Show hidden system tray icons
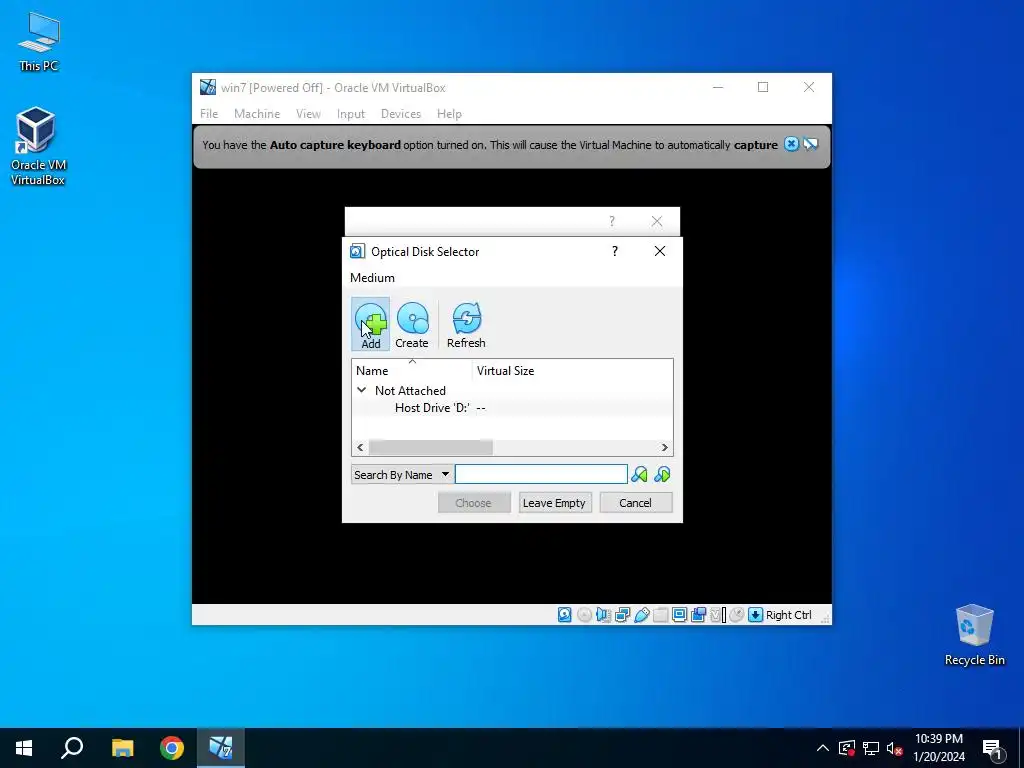1024x768 pixels. pos(823,748)
